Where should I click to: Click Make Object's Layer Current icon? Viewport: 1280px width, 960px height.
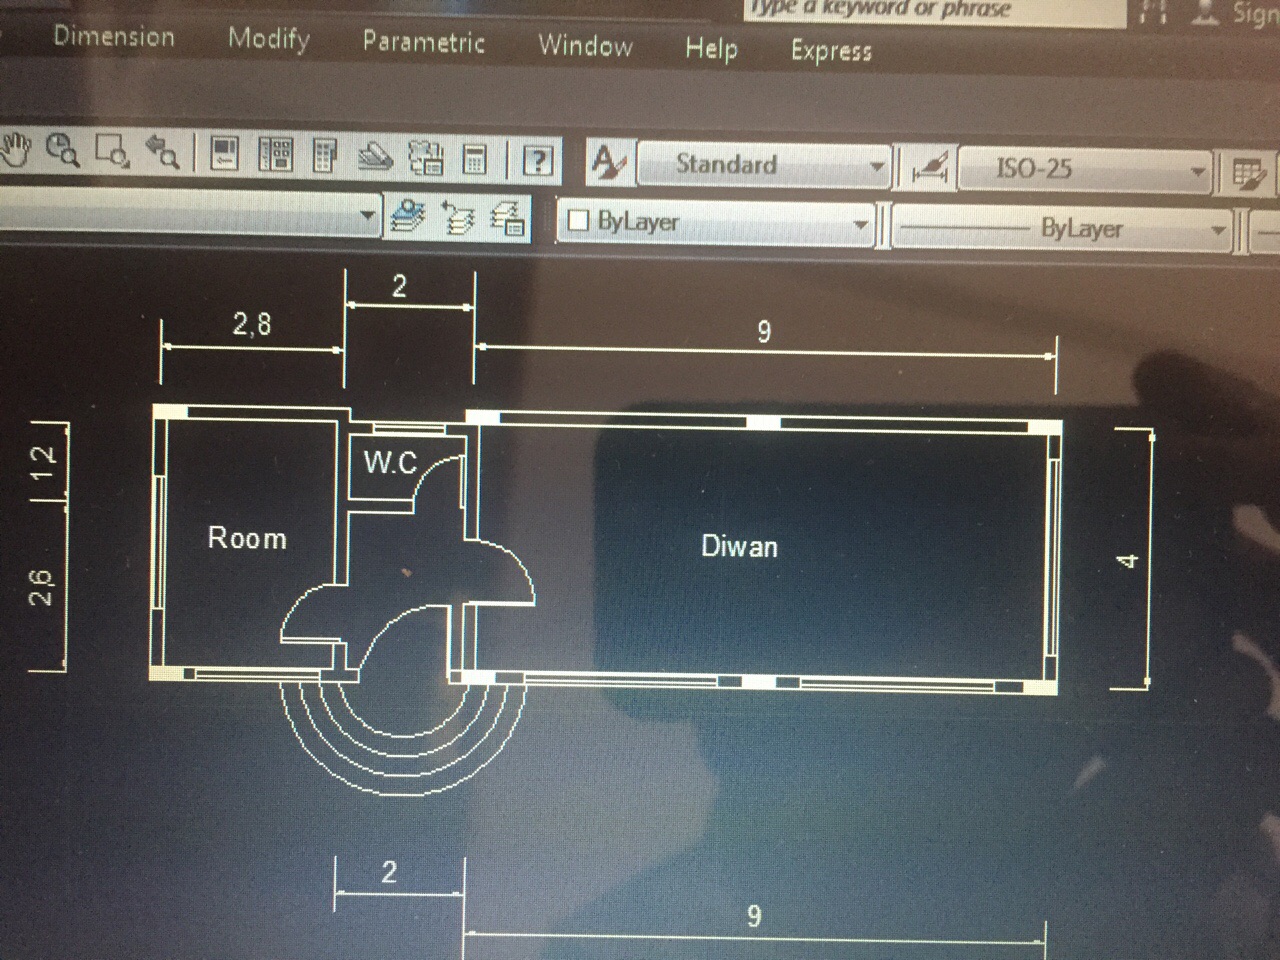pos(407,215)
